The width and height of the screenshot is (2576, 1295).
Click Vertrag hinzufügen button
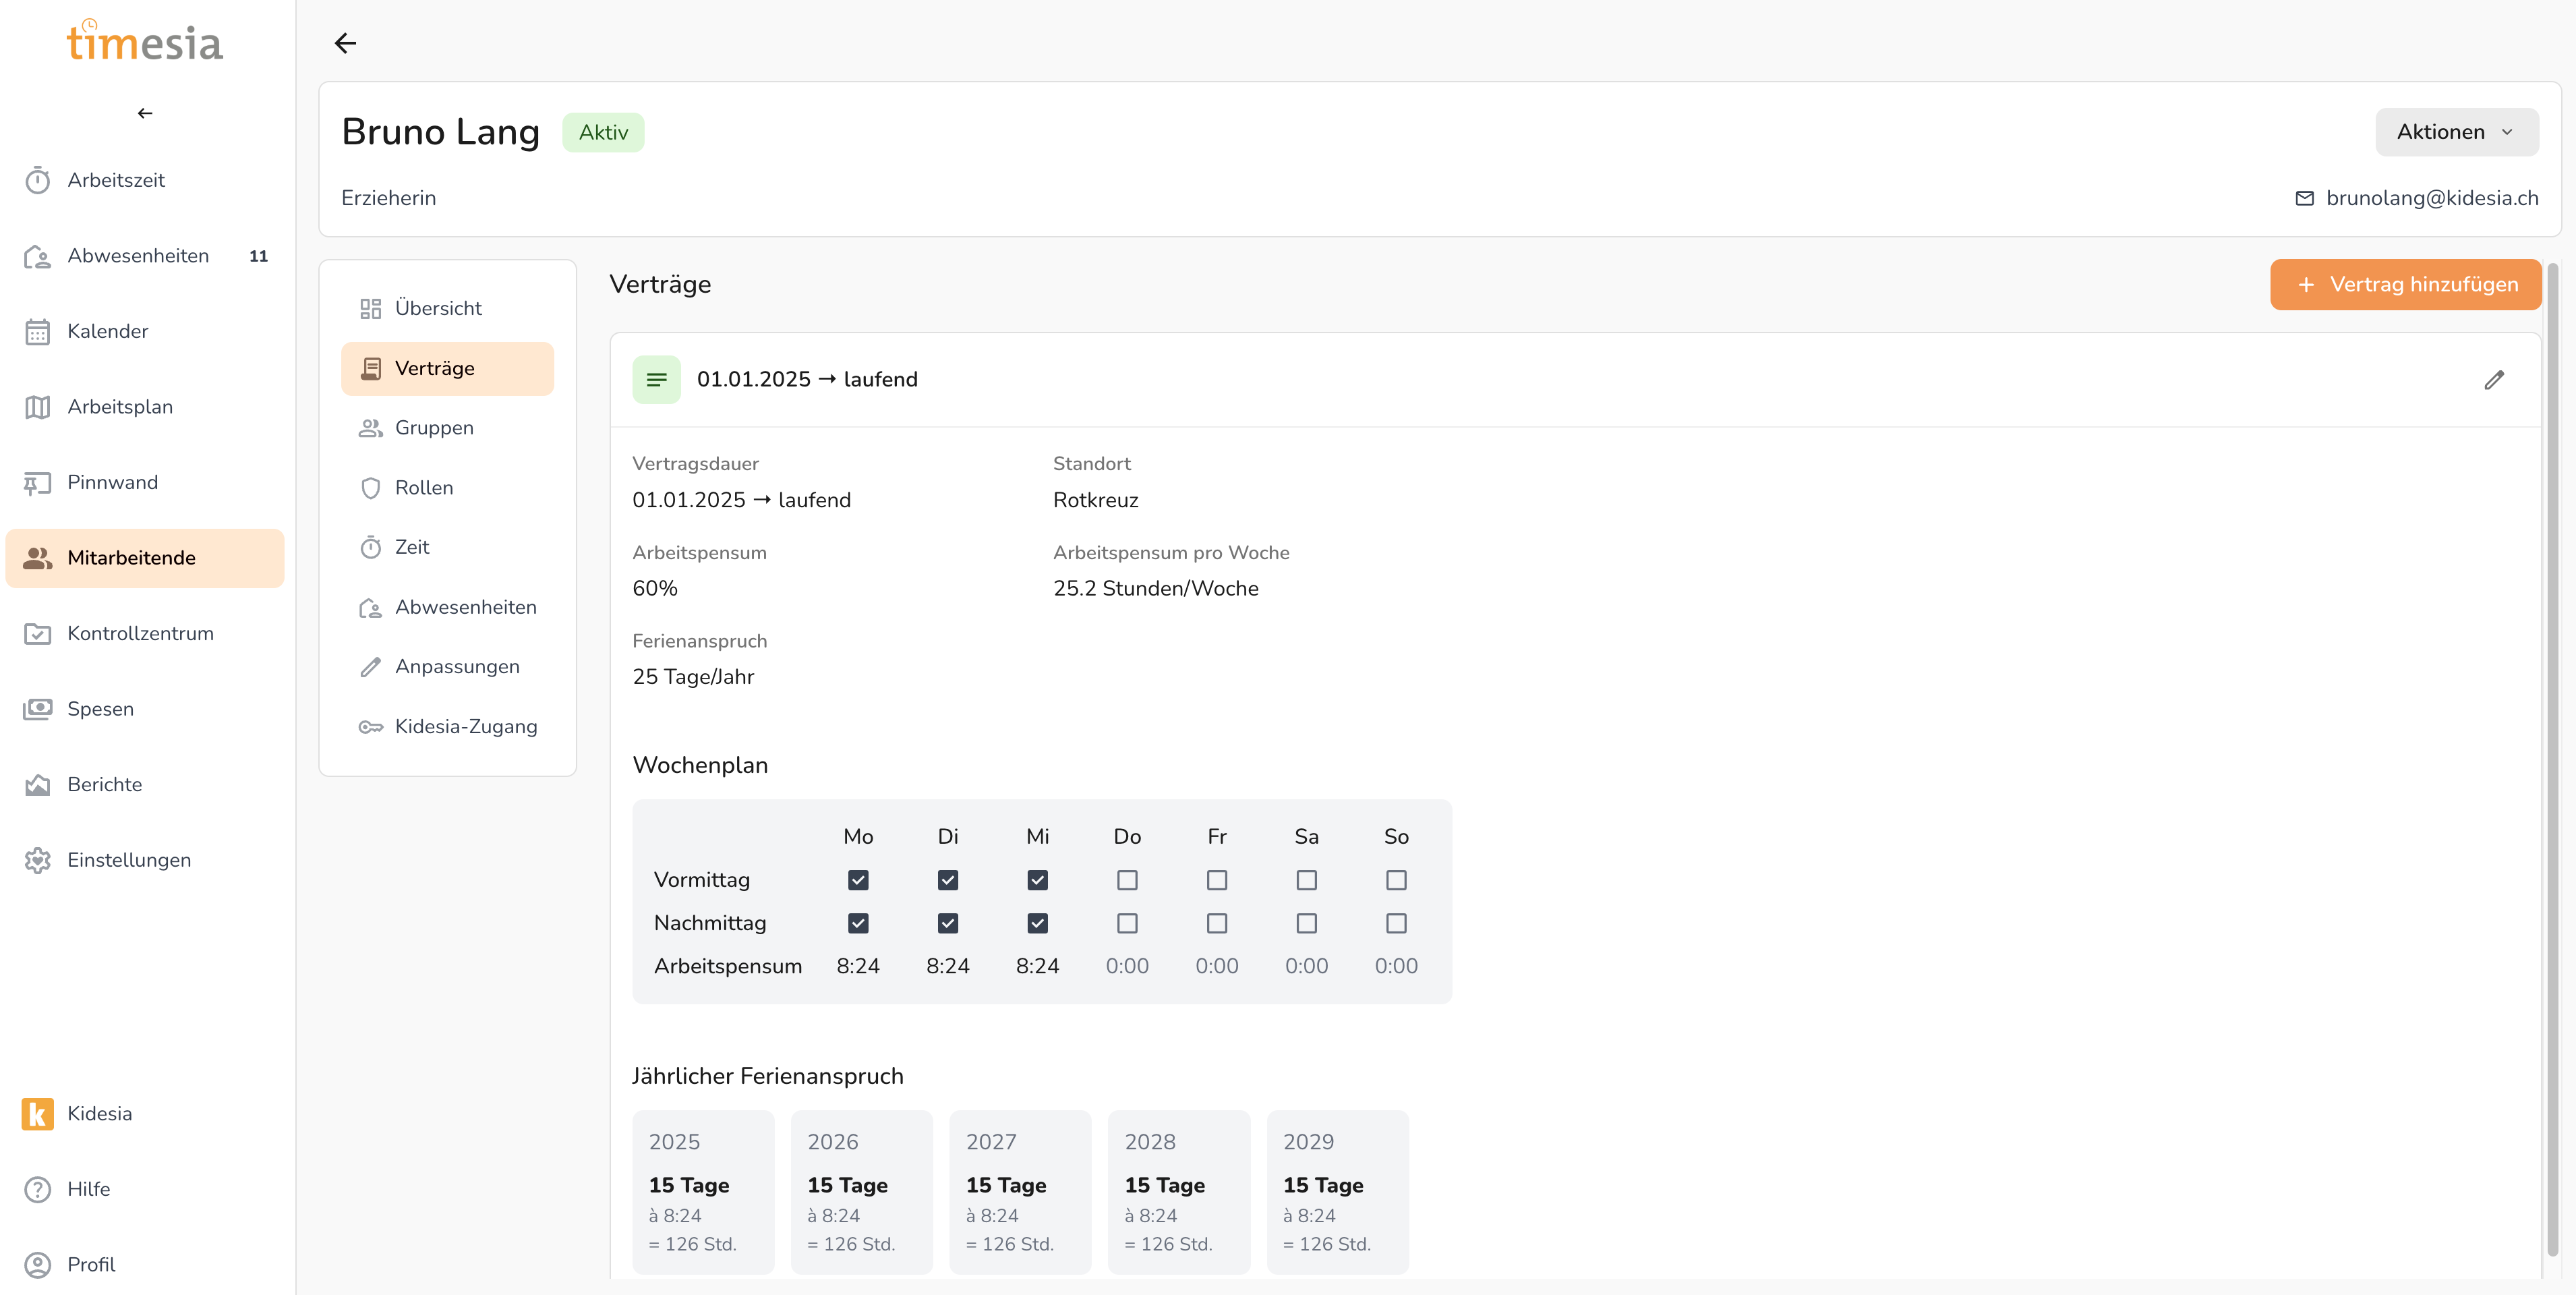2405,285
